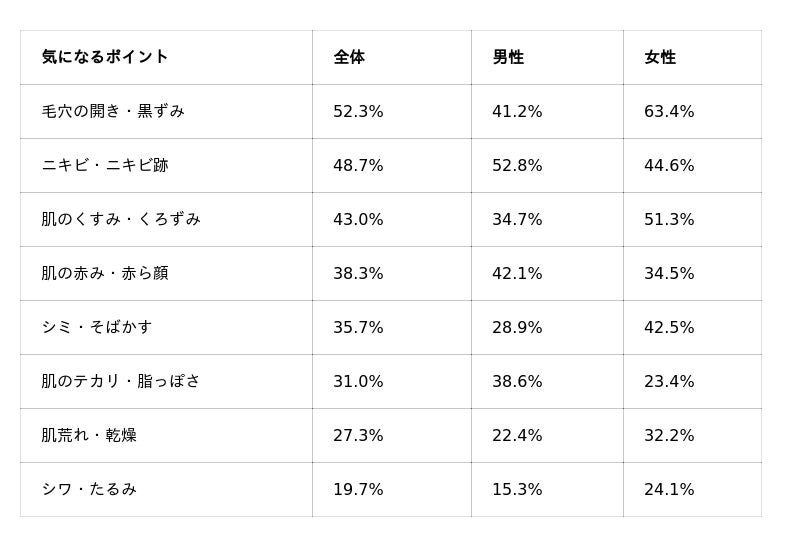The width and height of the screenshot is (800, 547).
Task: Click the 24.1% female value
Action: click(669, 489)
